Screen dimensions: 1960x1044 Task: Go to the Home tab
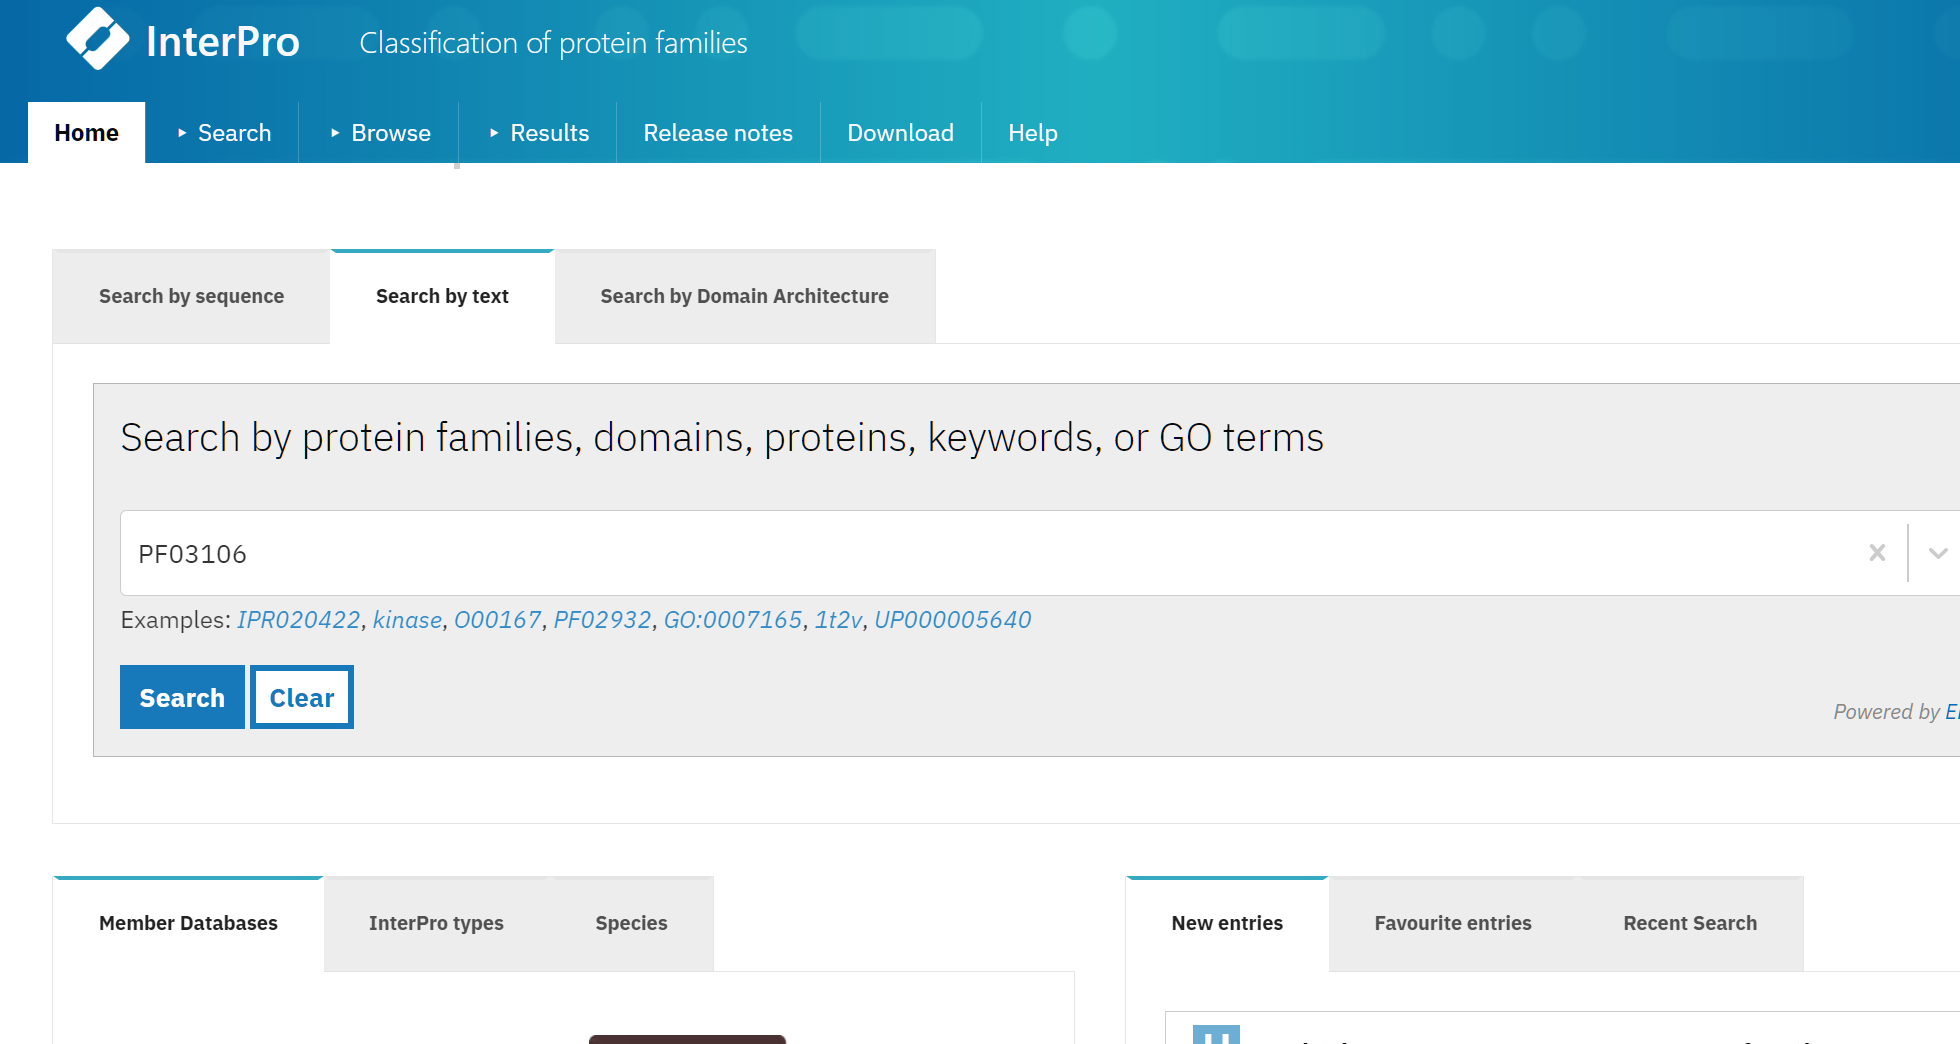pos(86,133)
